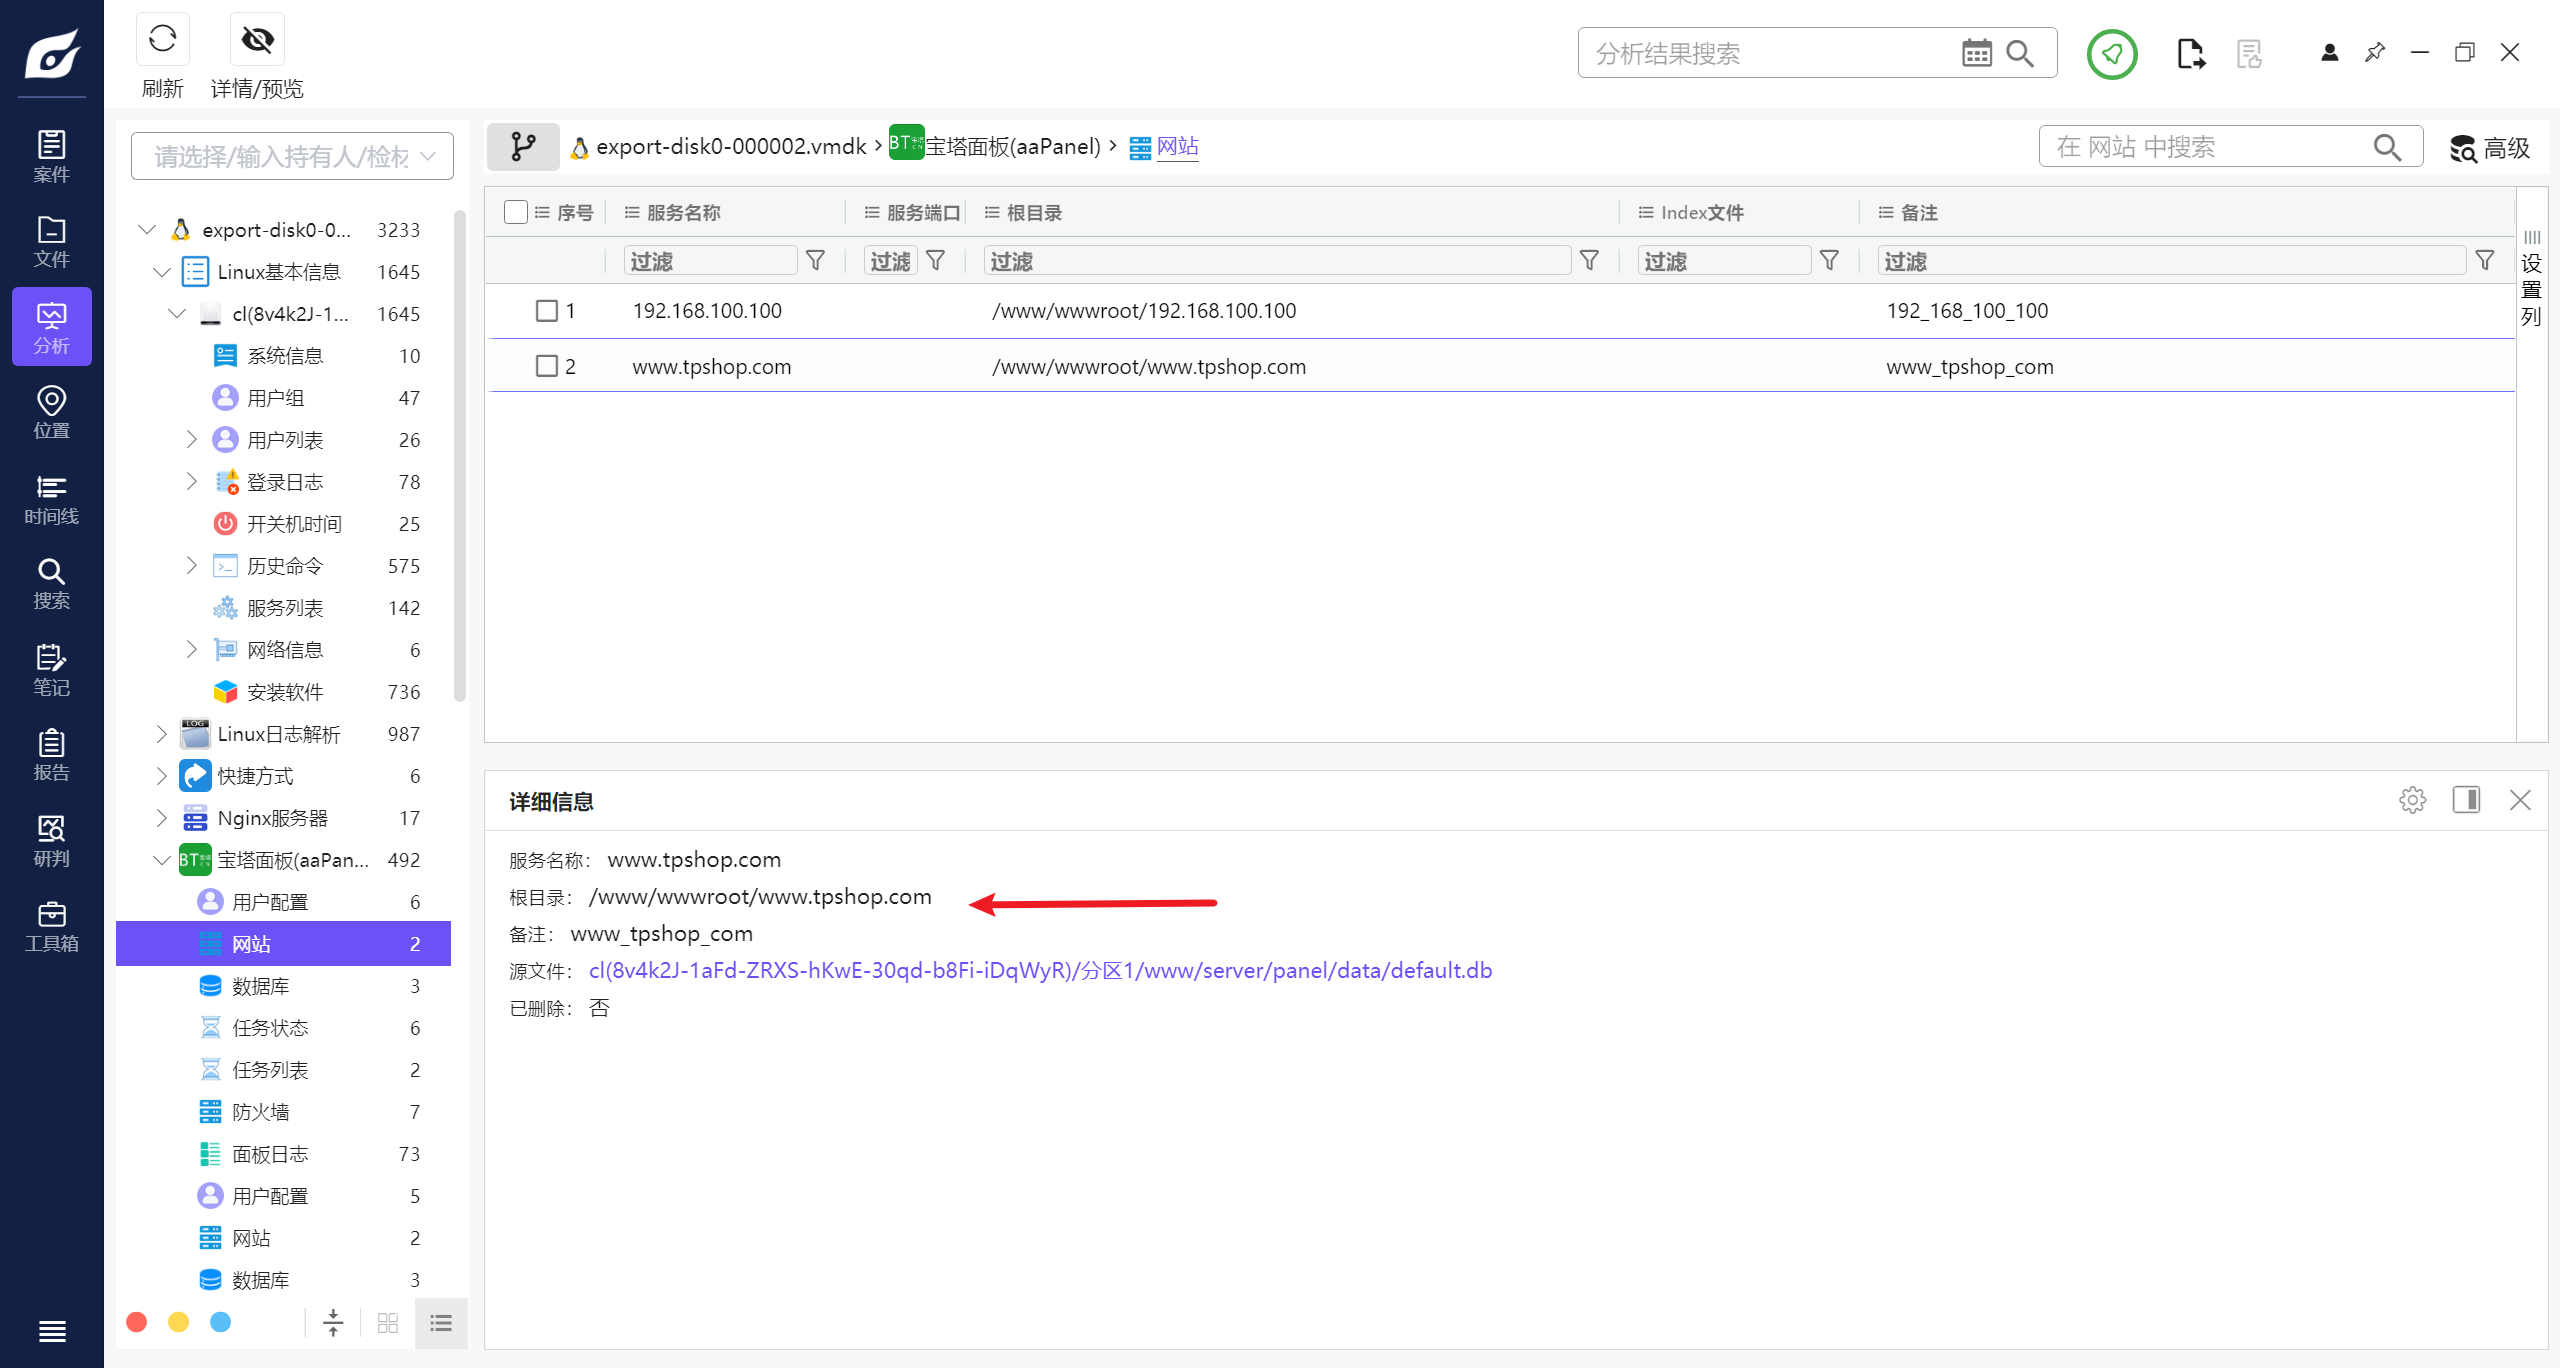Click the calendar icon in search bar
This screenshot has height=1368, width=2560.
click(x=1976, y=53)
